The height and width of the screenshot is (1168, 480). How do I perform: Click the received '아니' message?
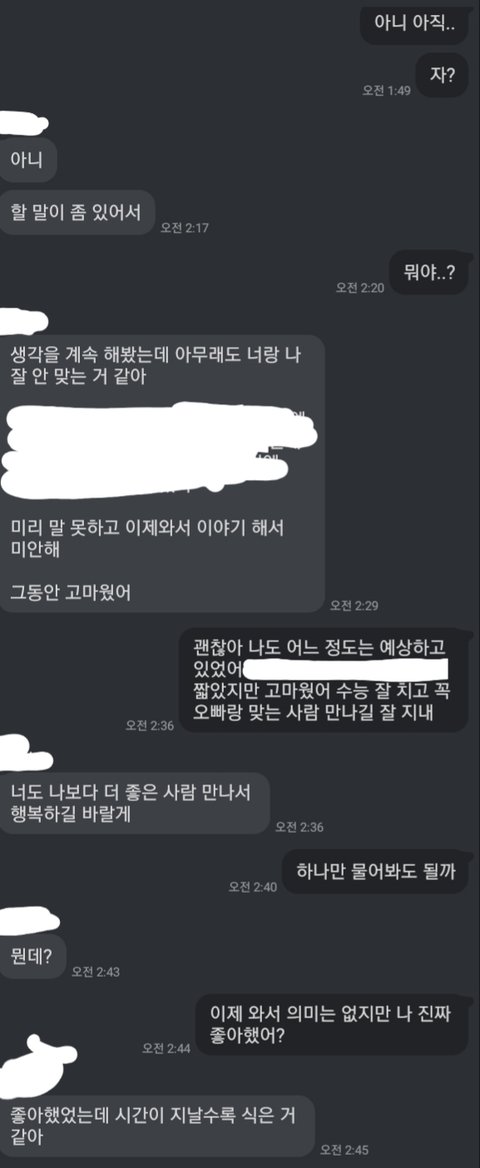[x=28, y=159]
